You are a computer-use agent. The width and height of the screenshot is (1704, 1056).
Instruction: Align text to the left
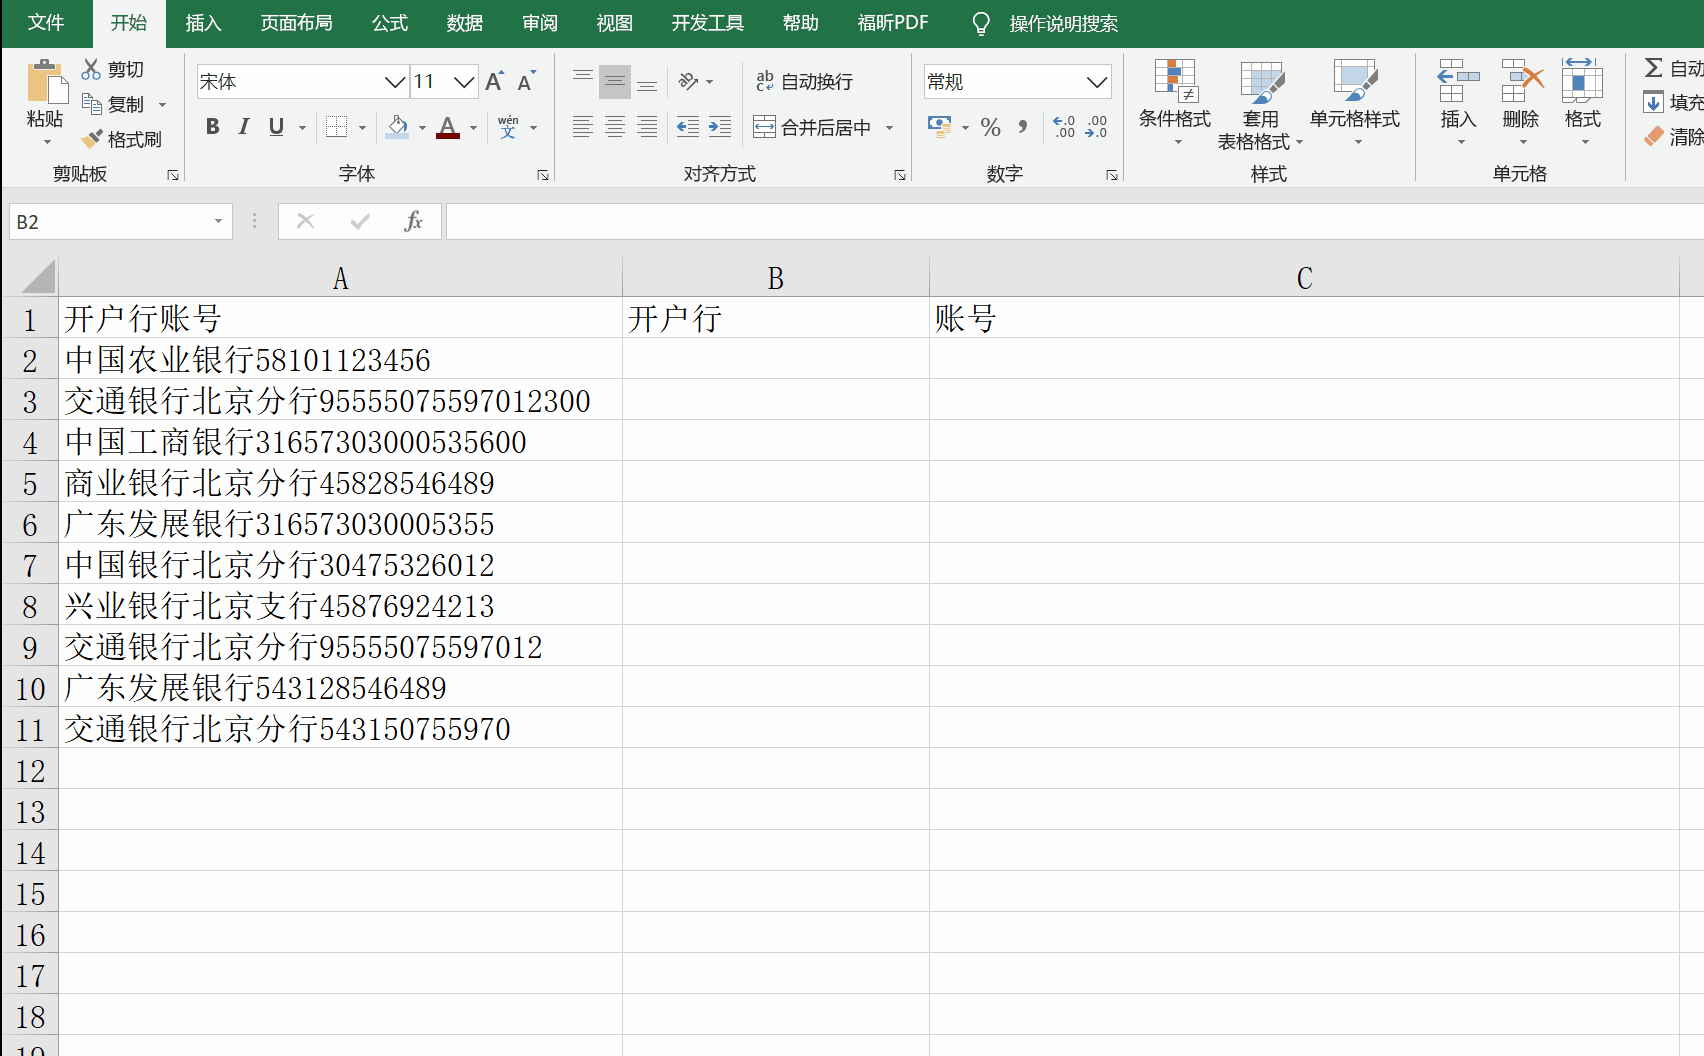click(583, 127)
